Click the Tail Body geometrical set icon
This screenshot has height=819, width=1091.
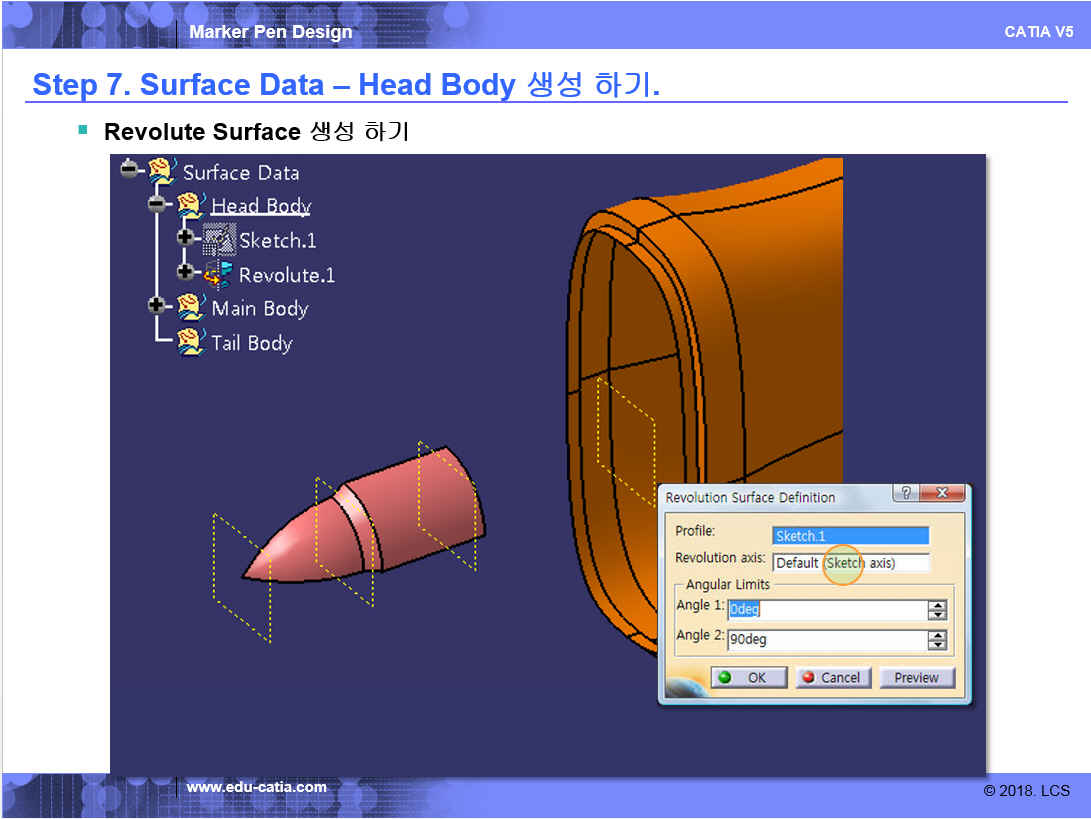coord(191,342)
